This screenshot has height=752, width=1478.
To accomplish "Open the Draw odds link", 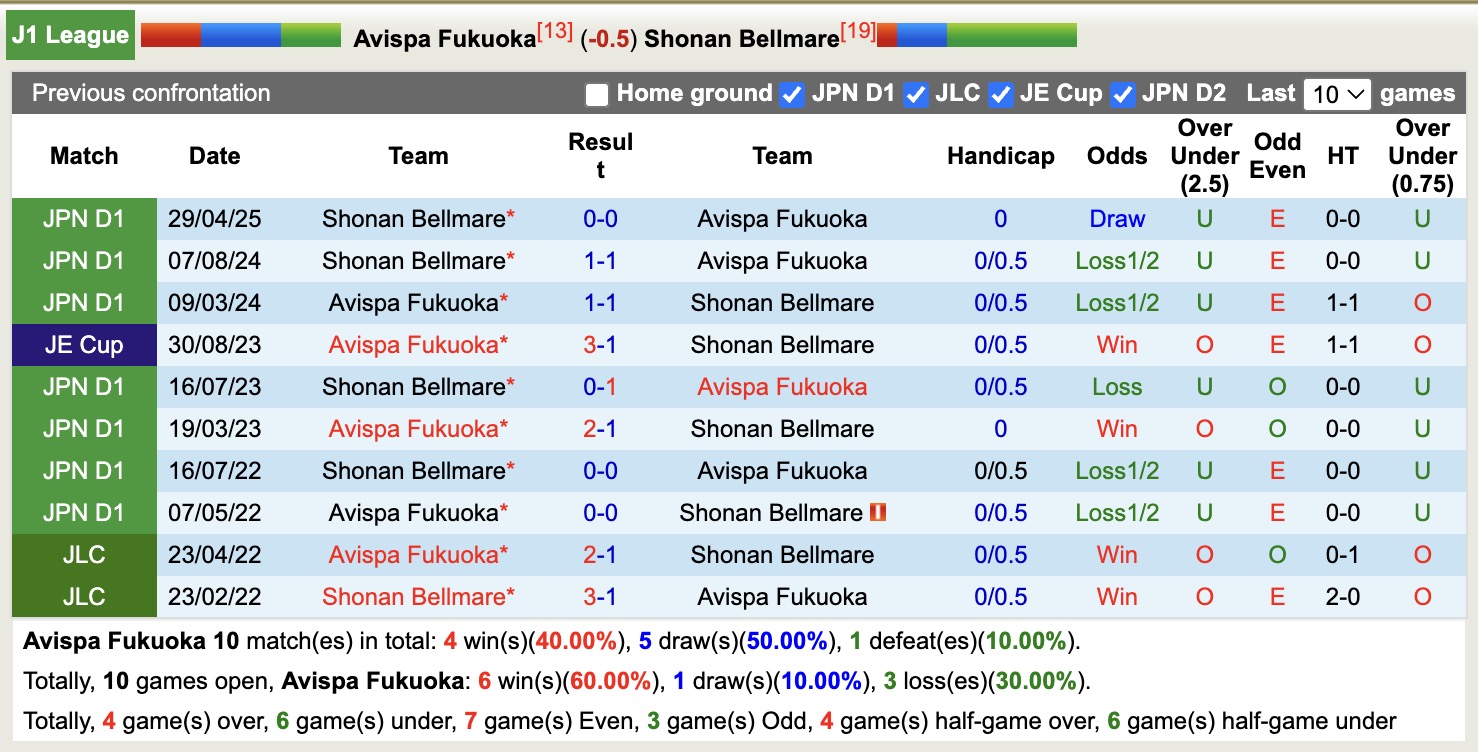I will click(x=1117, y=218).
